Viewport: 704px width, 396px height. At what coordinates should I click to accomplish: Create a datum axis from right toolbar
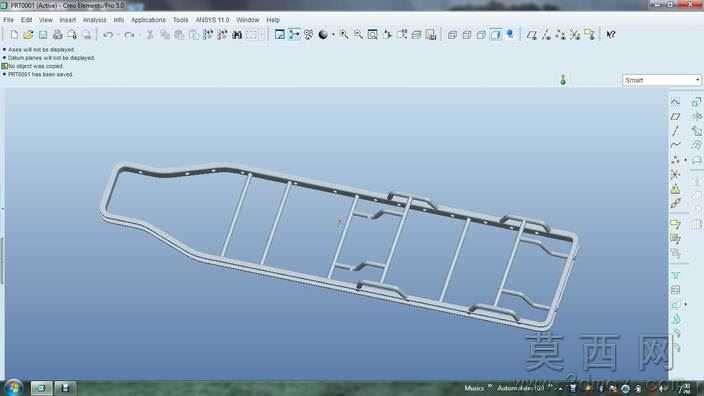pos(675,131)
